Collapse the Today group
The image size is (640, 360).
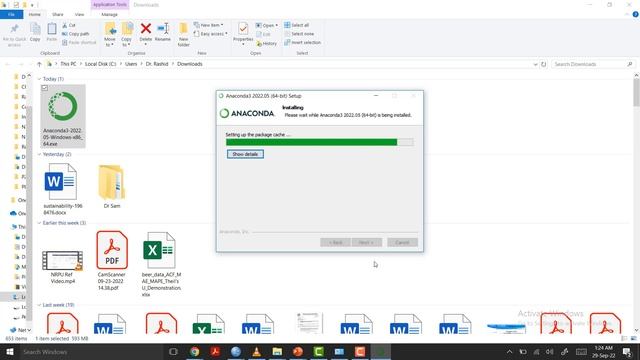(40, 79)
